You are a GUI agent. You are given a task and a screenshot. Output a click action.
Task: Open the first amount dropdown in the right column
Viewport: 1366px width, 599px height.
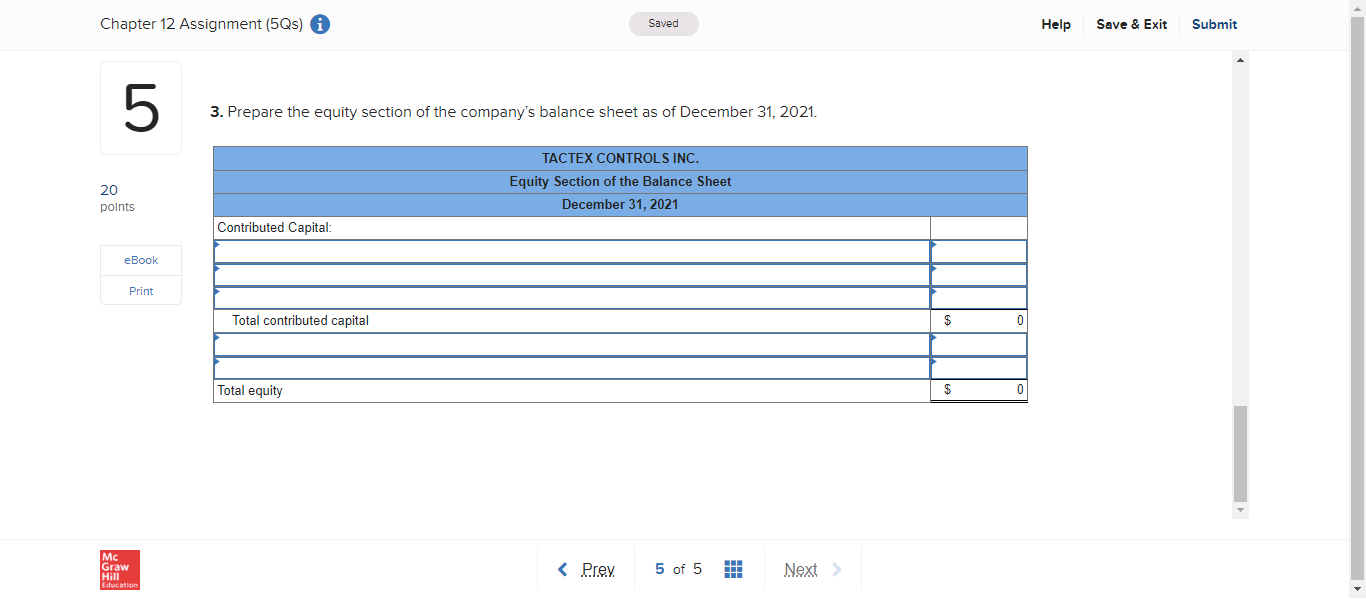[x=978, y=250]
